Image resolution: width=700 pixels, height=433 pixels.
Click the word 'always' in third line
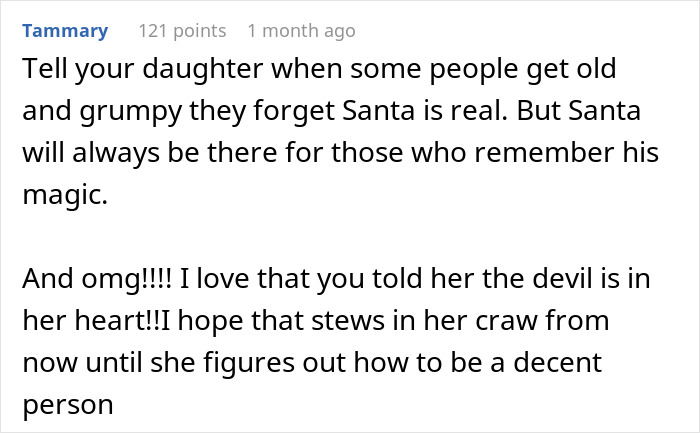coord(116,153)
